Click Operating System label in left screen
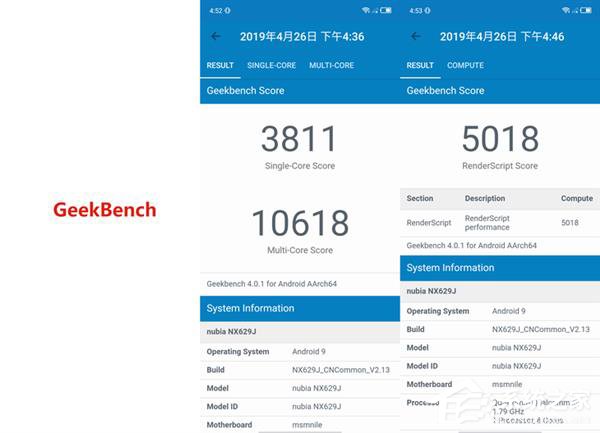Image resolution: width=600 pixels, height=433 pixels. 238,352
